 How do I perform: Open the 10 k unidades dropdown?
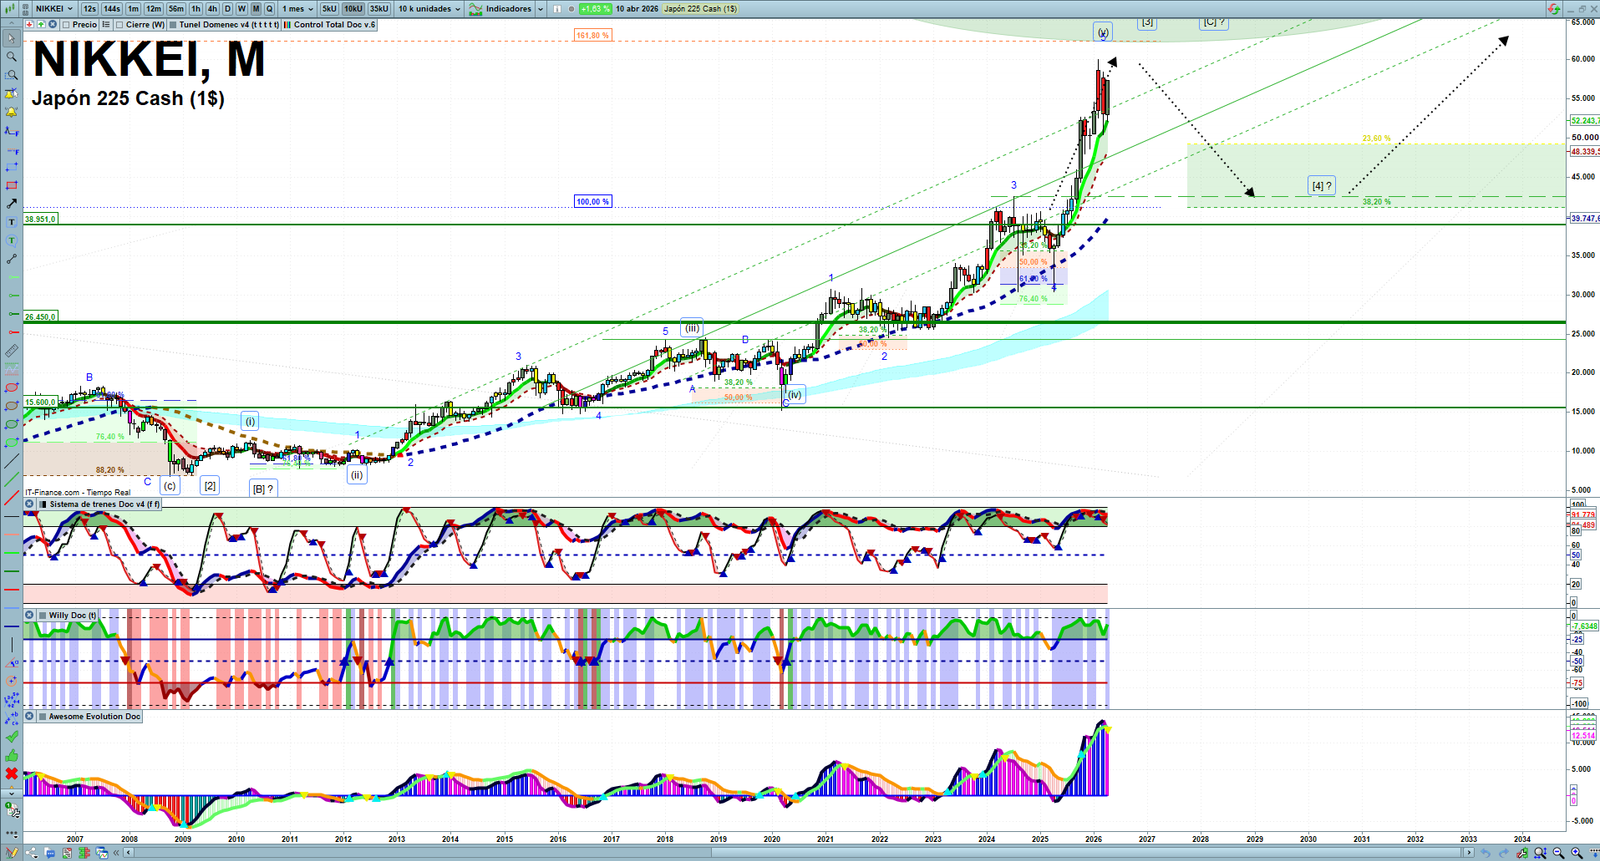430,9
